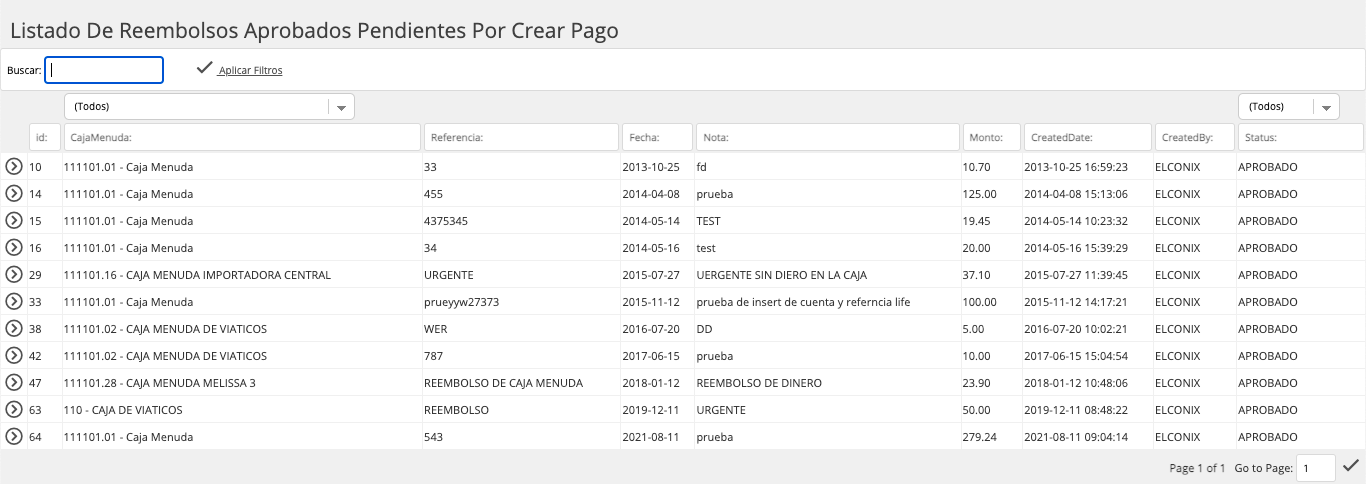Click CreatedDate '2013-10-25 16:59:23'
Screen dimensions: 1366x484
pyautogui.click(x=1076, y=167)
